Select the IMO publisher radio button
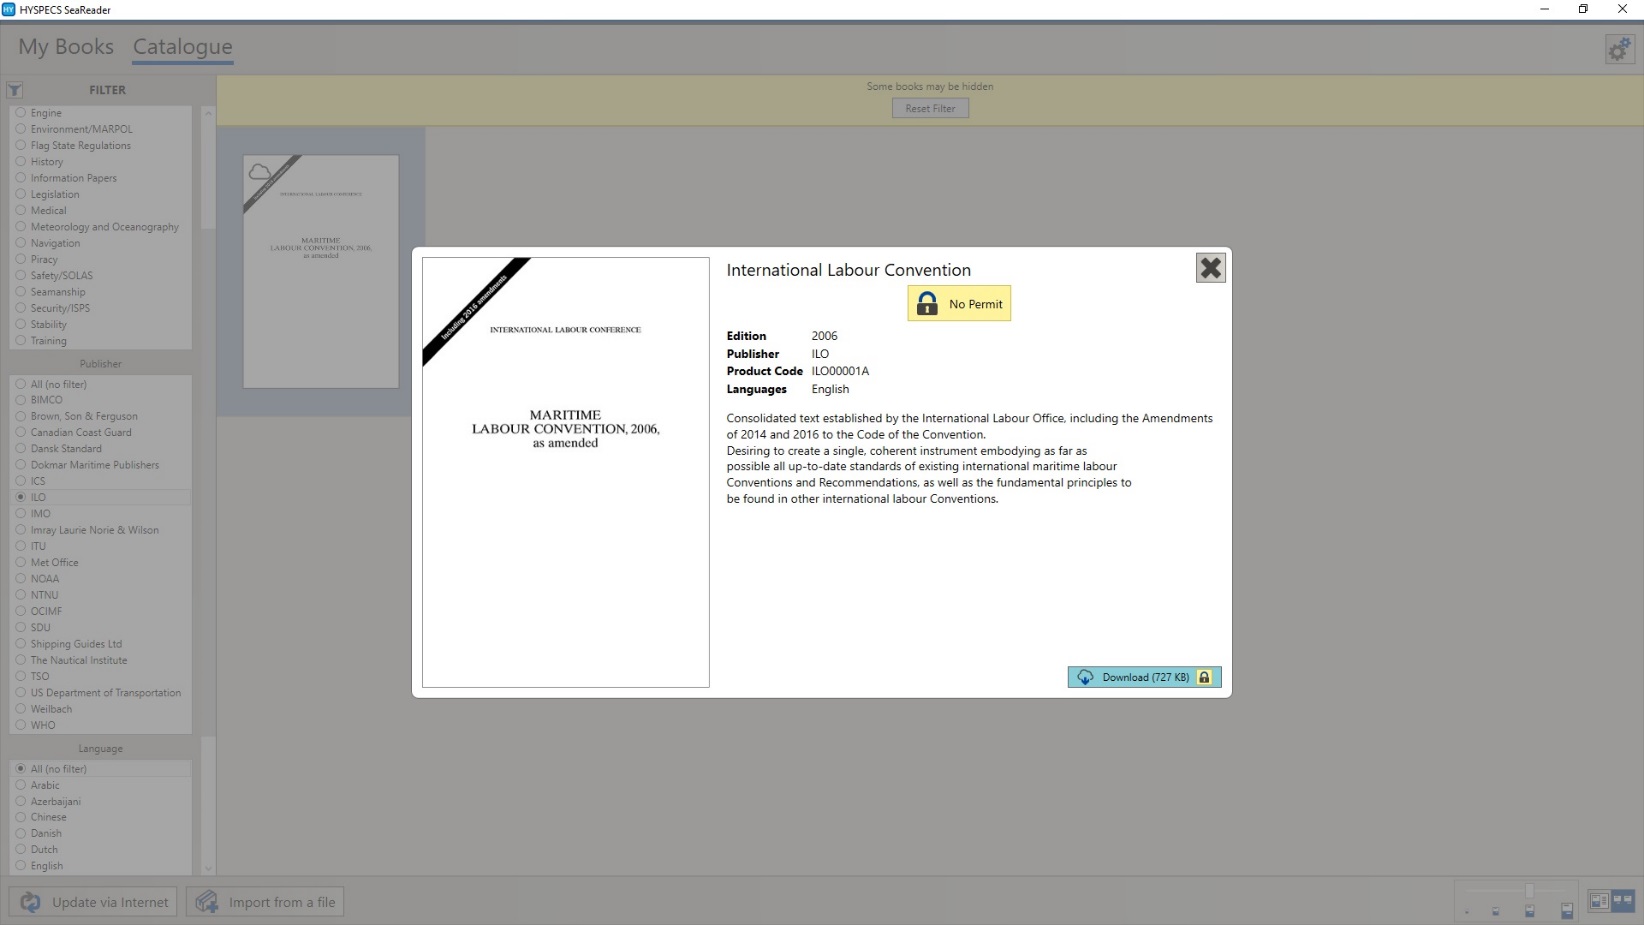This screenshot has width=1644, height=925. 20,514
